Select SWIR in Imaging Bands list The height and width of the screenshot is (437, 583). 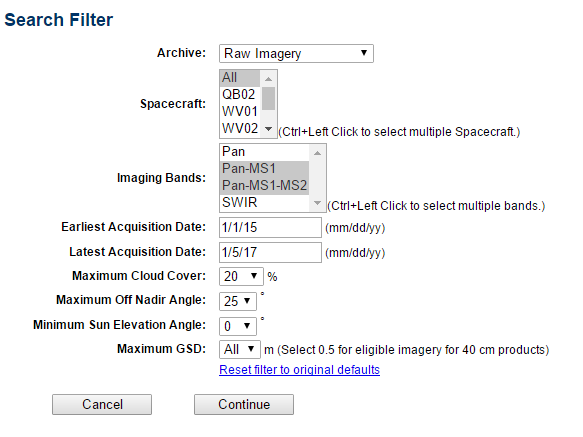pyautogui.click(x=264, y=202)
